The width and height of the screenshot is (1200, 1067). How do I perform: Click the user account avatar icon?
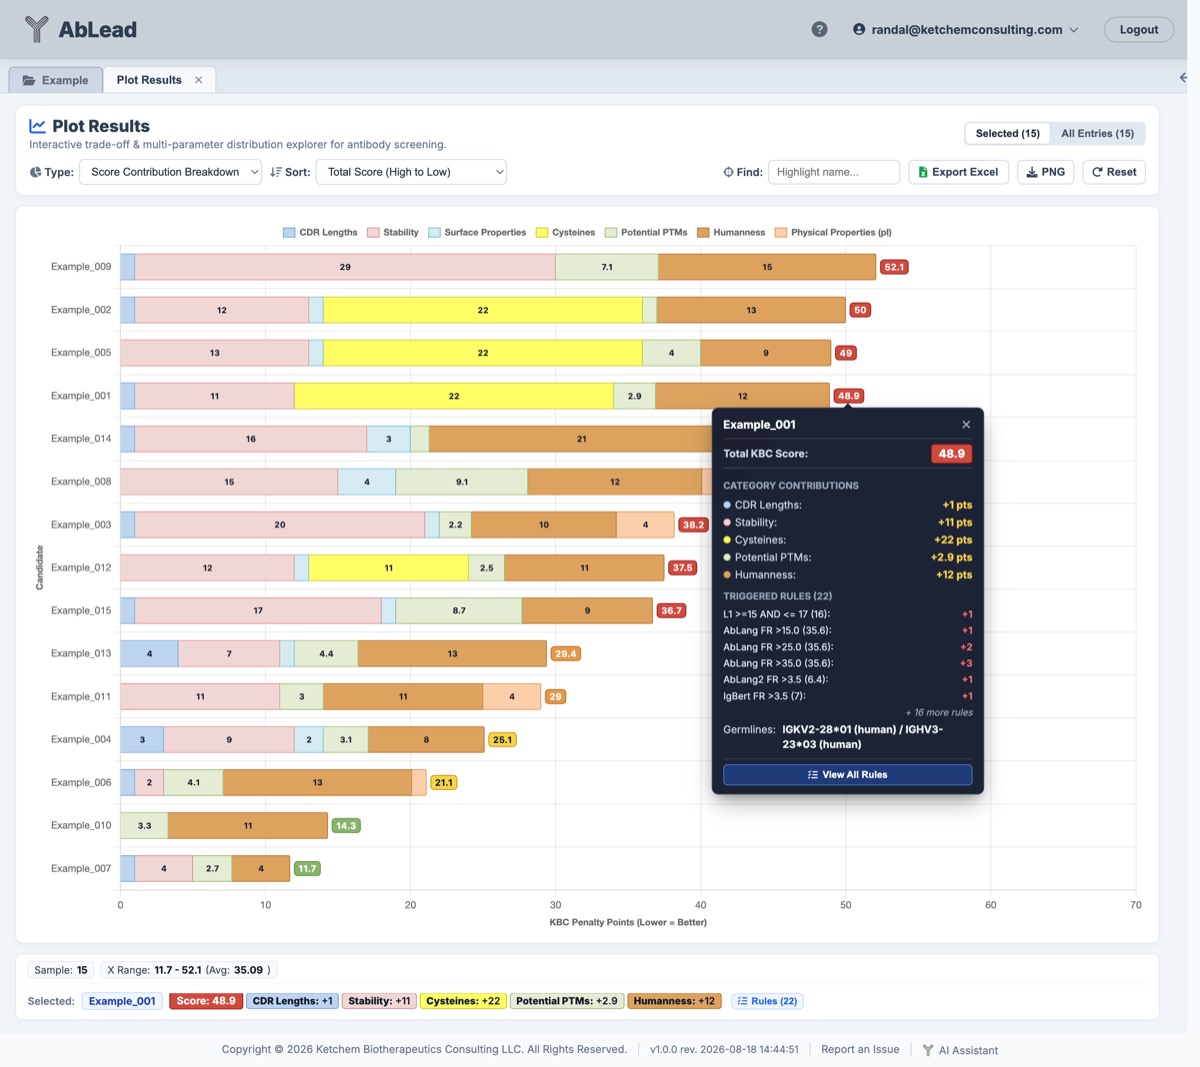859,29
